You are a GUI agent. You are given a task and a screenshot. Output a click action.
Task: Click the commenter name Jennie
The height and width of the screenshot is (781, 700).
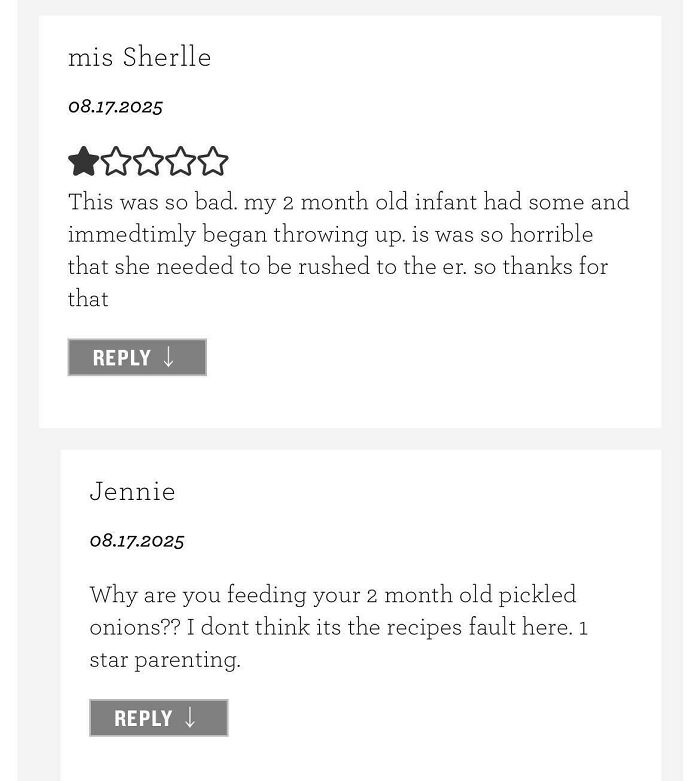pyautogui.click(x=132, y=491)
